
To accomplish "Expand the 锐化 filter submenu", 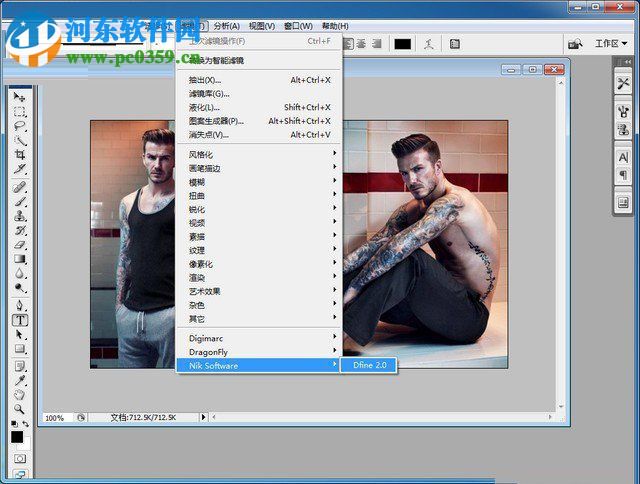I will point(259,209).
